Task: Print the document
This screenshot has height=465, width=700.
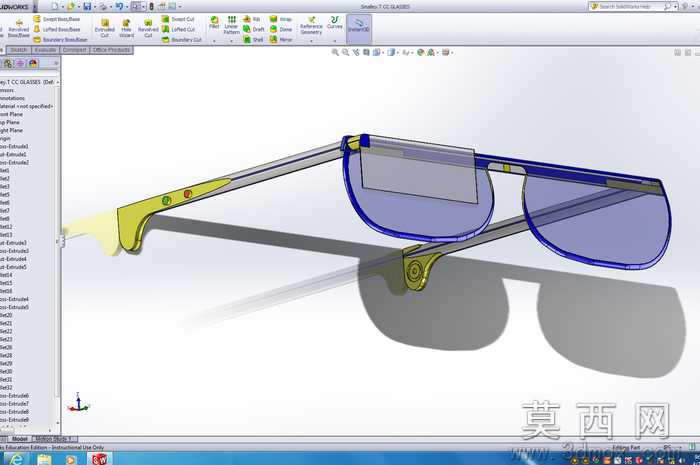Action: pyautogui.click(x=103, y=6)
